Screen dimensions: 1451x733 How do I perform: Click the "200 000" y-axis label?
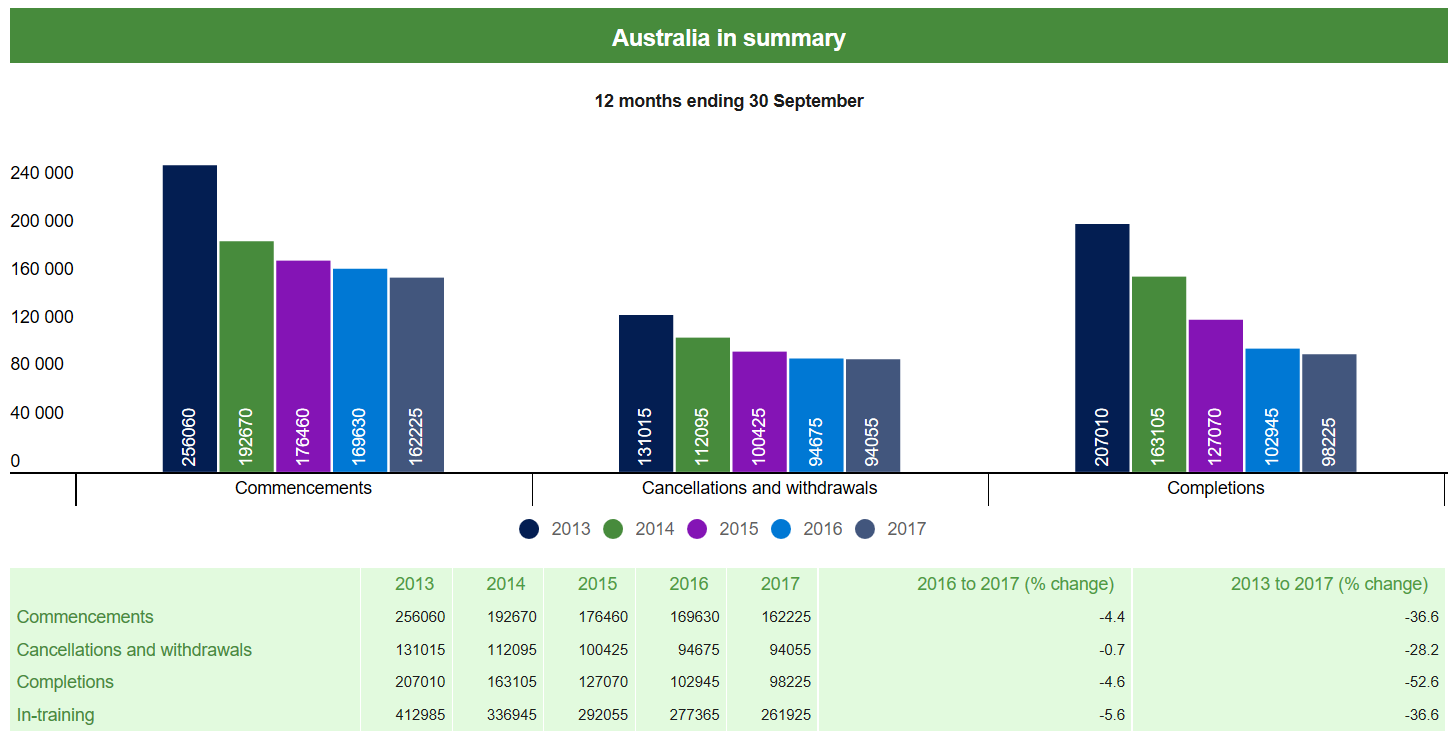42,221
